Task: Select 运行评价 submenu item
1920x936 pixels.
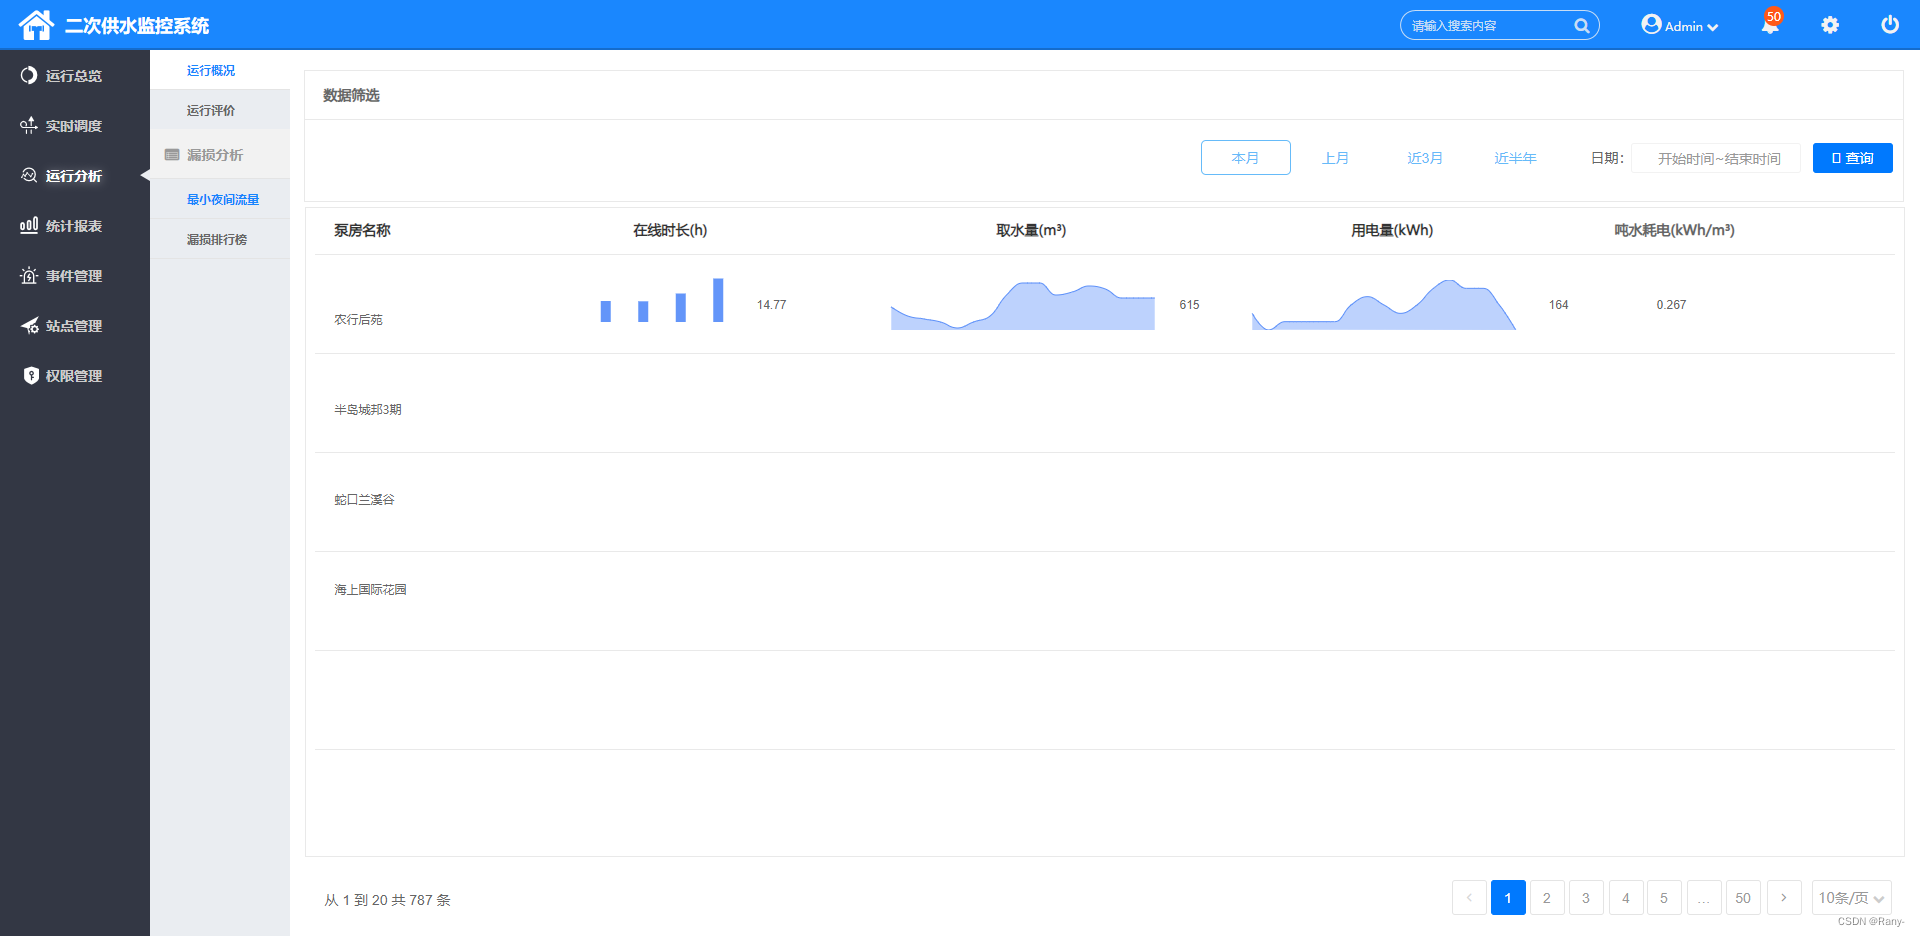Action: click(220, 110)
